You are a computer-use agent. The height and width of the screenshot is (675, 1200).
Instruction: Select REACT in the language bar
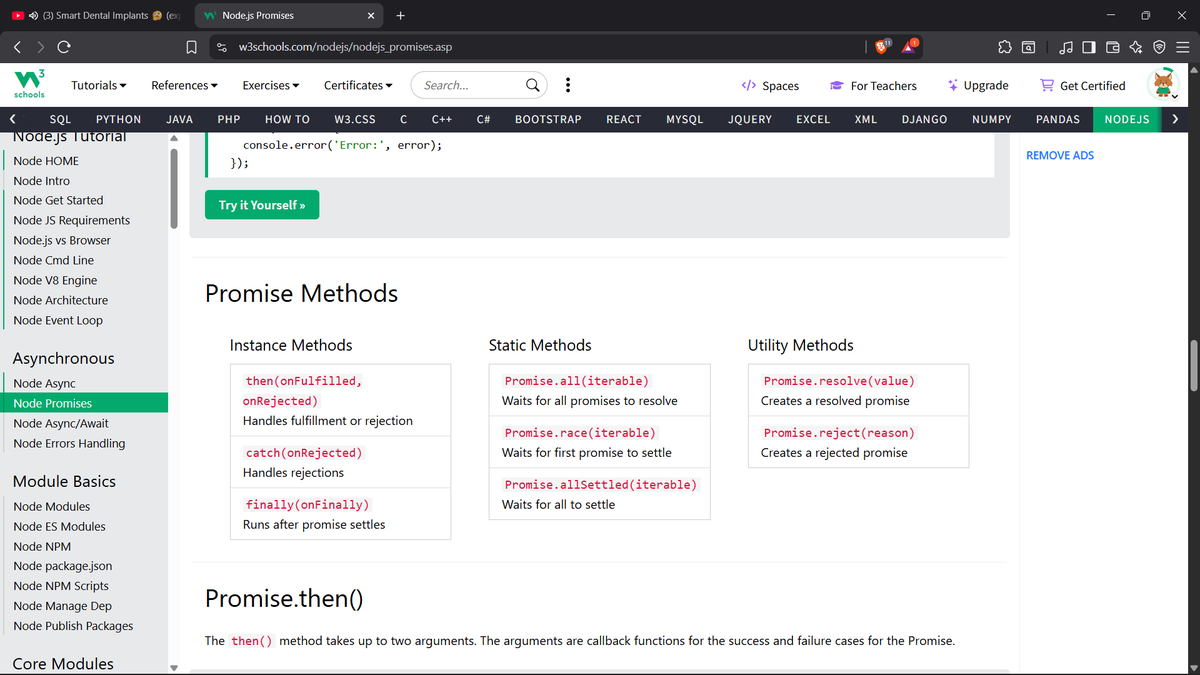point(624,119)
